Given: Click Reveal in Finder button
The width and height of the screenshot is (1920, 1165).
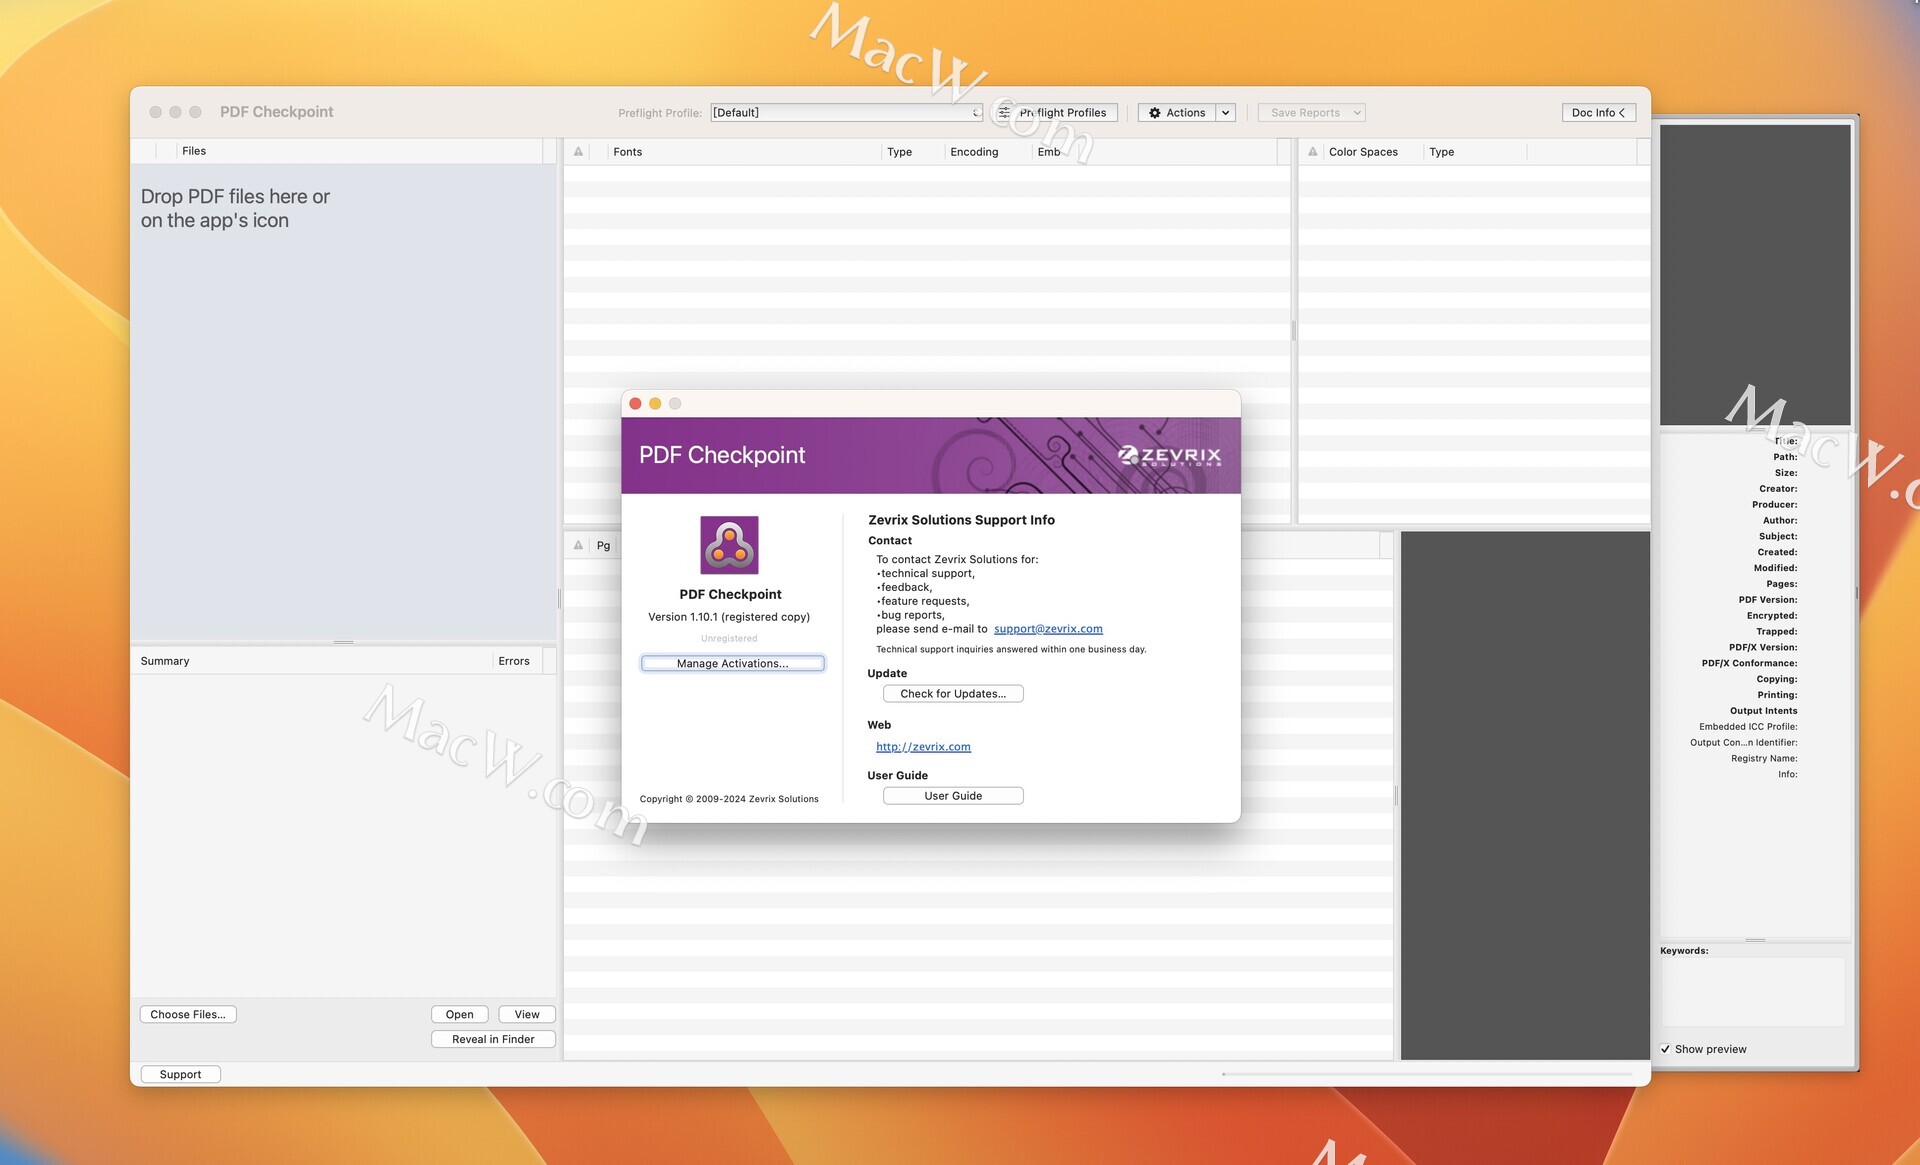Looking at the screenshot, I should point(493,1039).
